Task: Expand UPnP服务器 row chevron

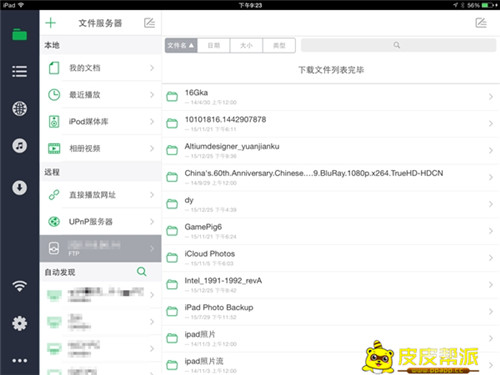Action: pyautogui.click(x=152, y=221)
